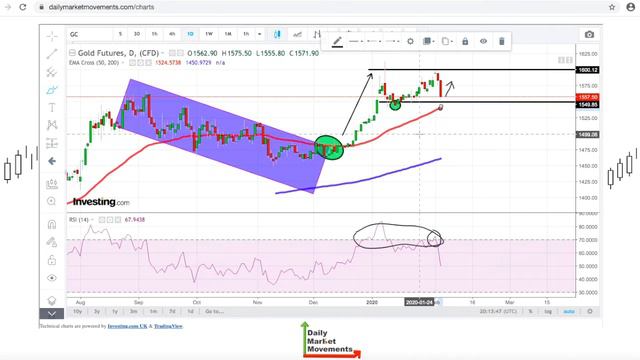This screenshot has width=640, height=360.
Task: Open chart properties gear at bottom right
Action: (590, 311)
